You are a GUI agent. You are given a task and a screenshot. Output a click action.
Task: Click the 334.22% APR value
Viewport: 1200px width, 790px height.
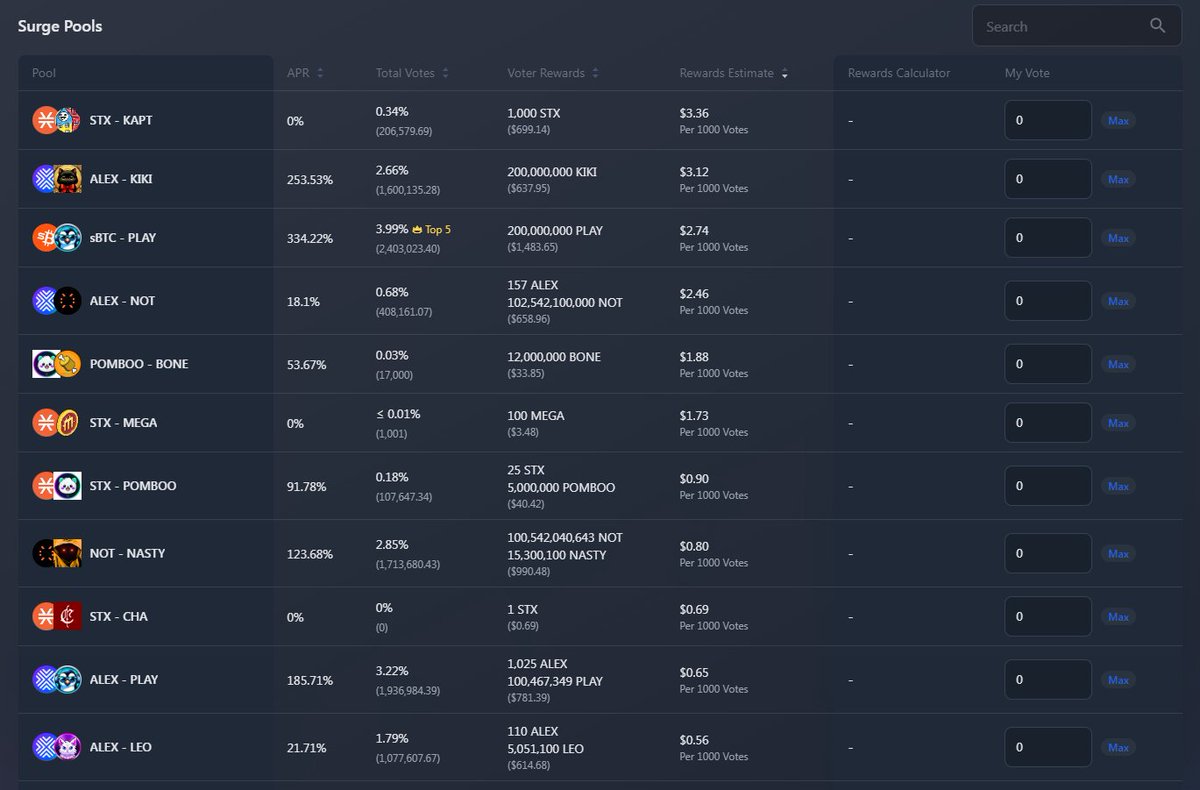point(310,238)
